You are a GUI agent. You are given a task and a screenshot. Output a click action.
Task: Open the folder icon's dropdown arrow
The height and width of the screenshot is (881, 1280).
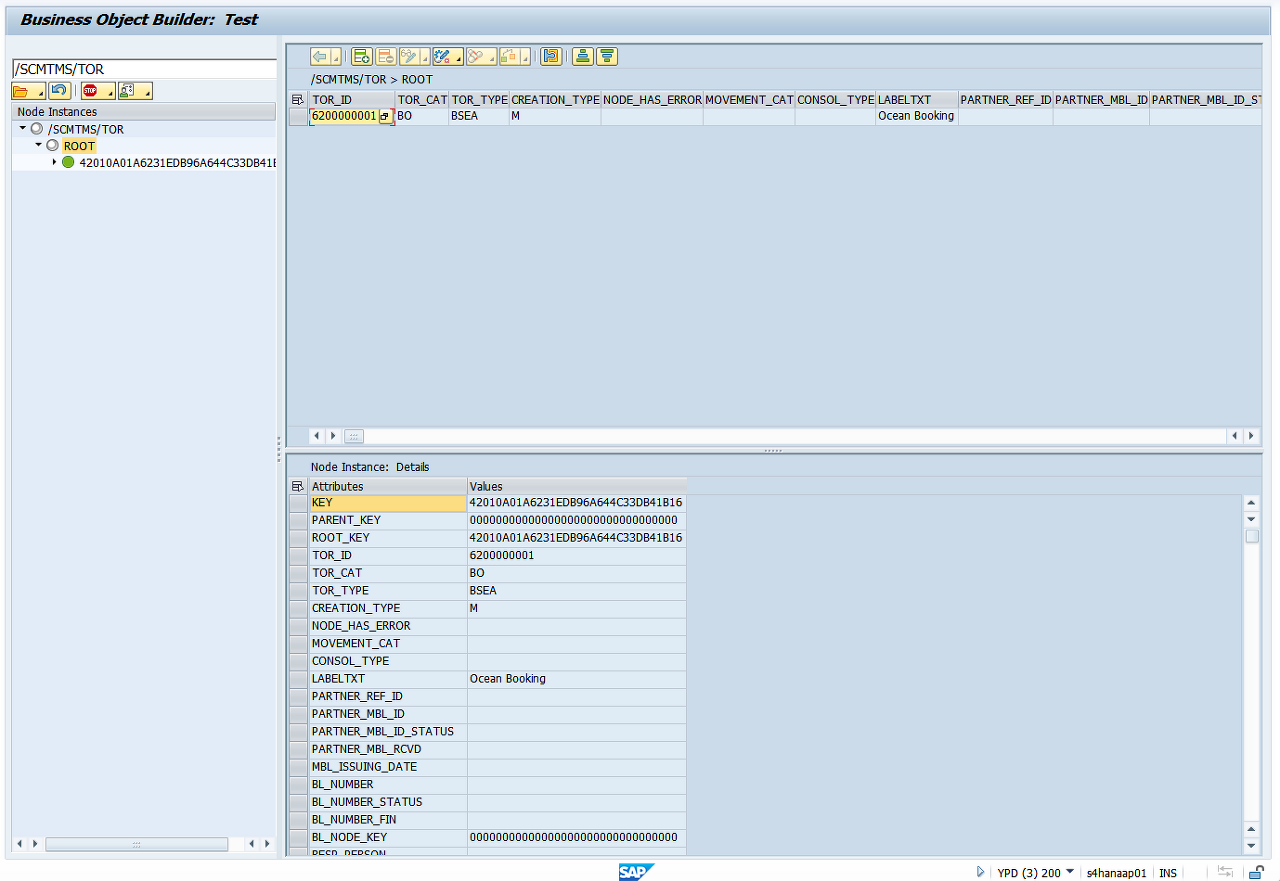pyautogui.click(x=41, y=94)
